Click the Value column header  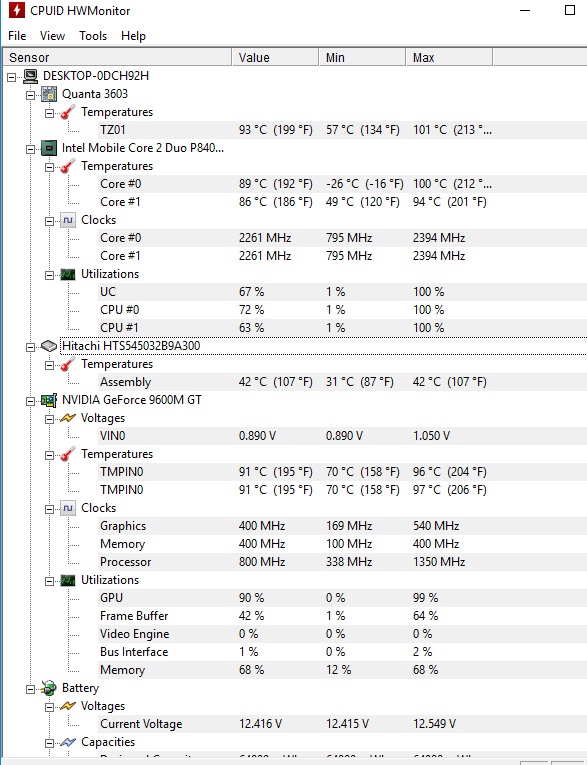[275, 58]
